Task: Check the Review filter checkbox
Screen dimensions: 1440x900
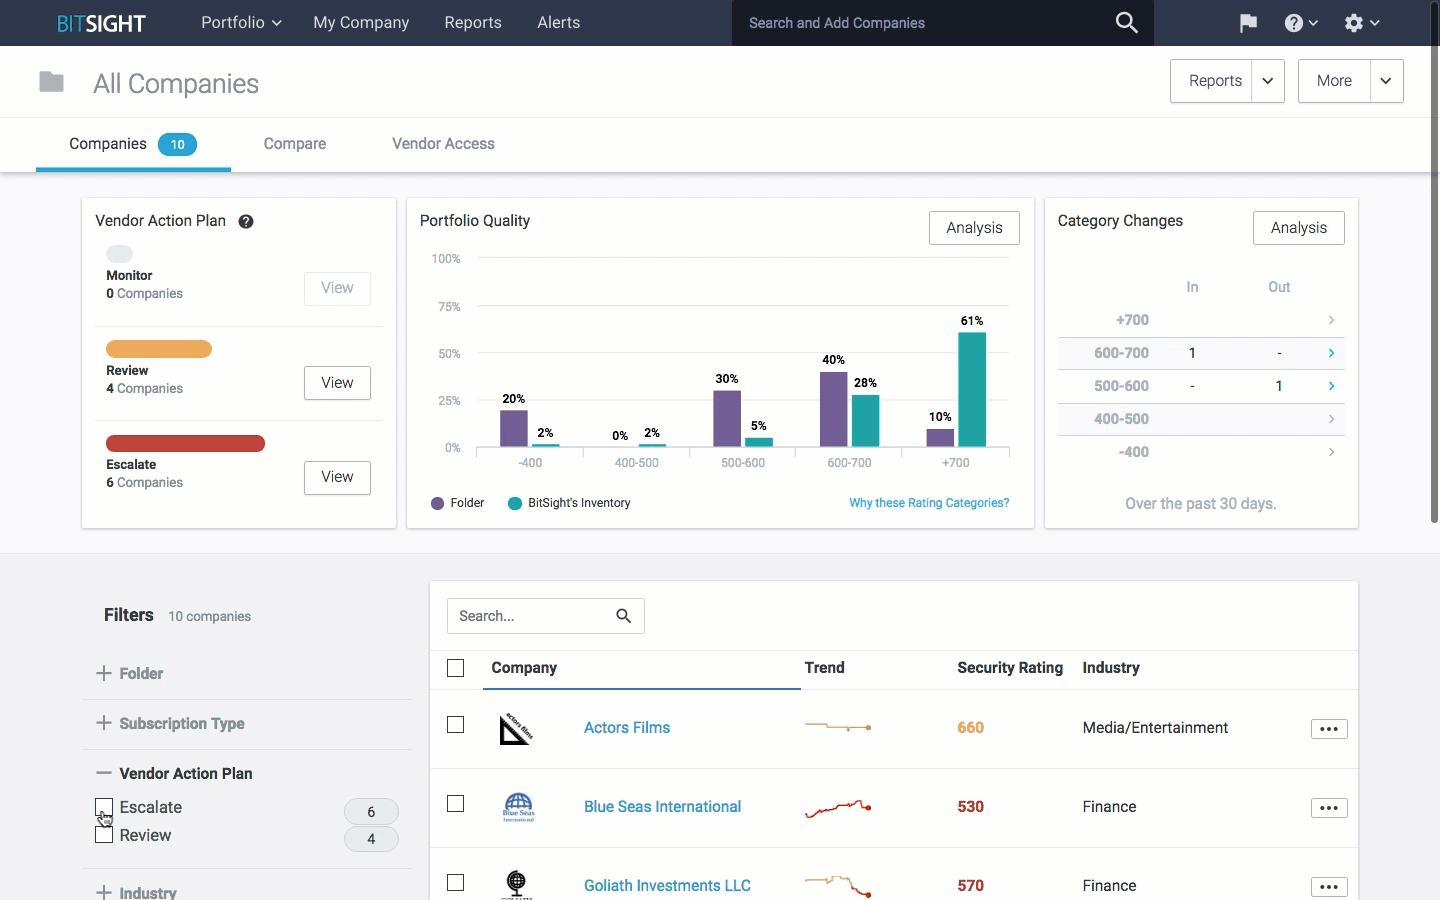Action: [x=103, y=836]
